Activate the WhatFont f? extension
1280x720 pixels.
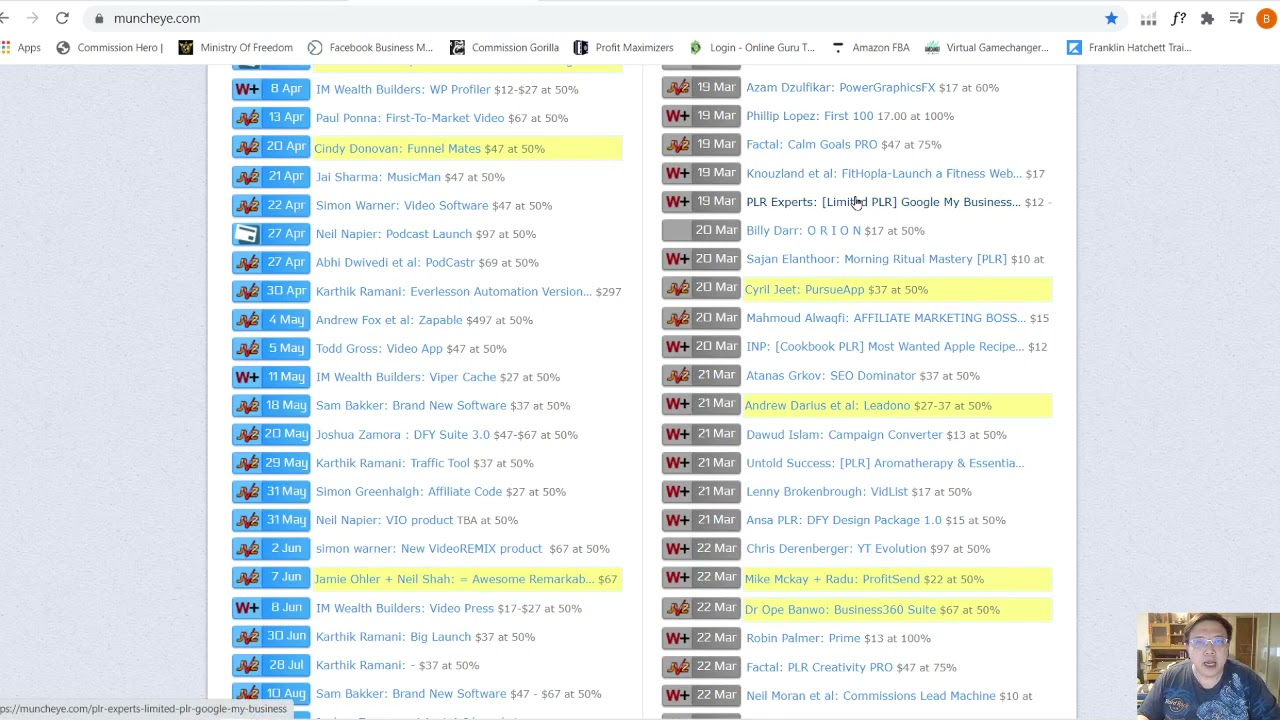click(x=1178, y=18)
